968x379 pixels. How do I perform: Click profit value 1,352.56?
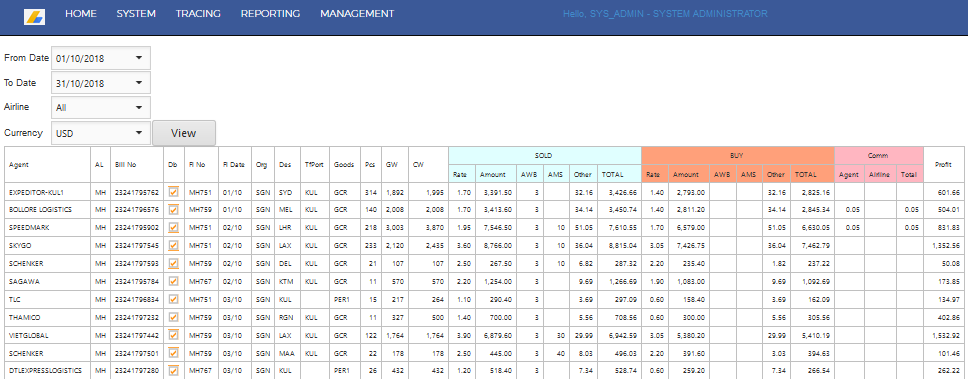945,245
